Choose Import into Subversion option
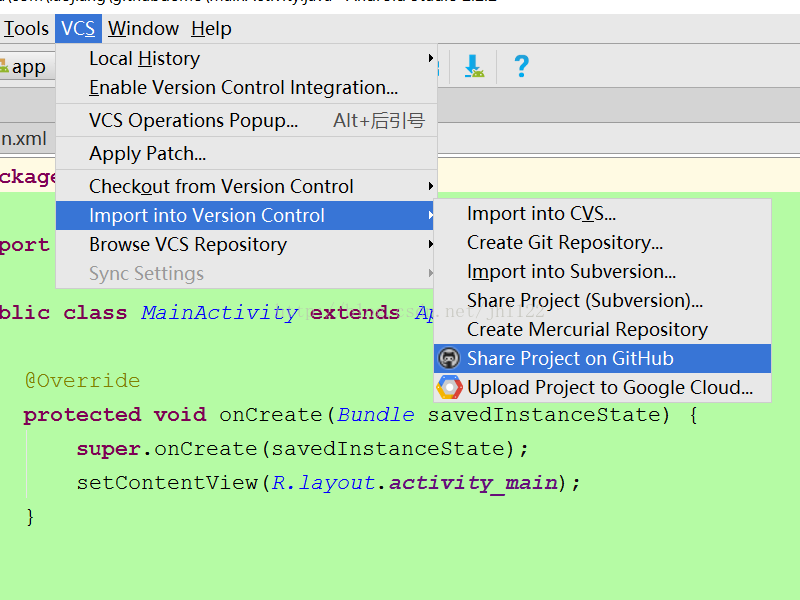This screenshot has height=600, width=800. click(x=602, y=271)
